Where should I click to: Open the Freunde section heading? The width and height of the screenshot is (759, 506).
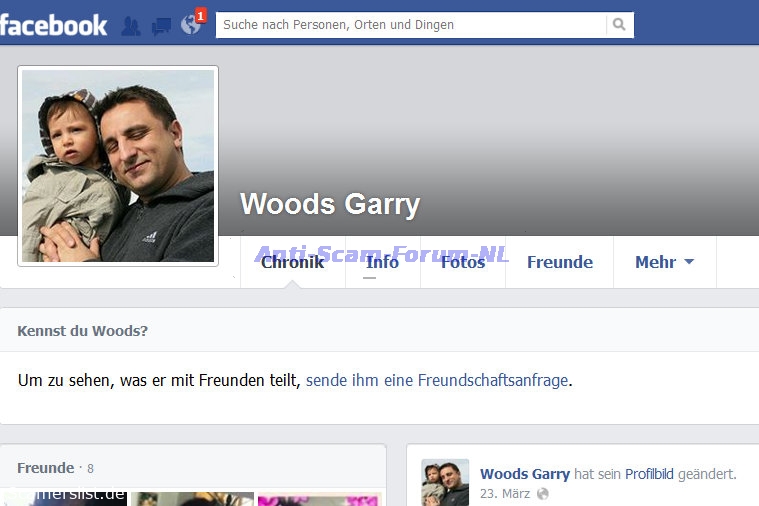(x=45, y=468)
